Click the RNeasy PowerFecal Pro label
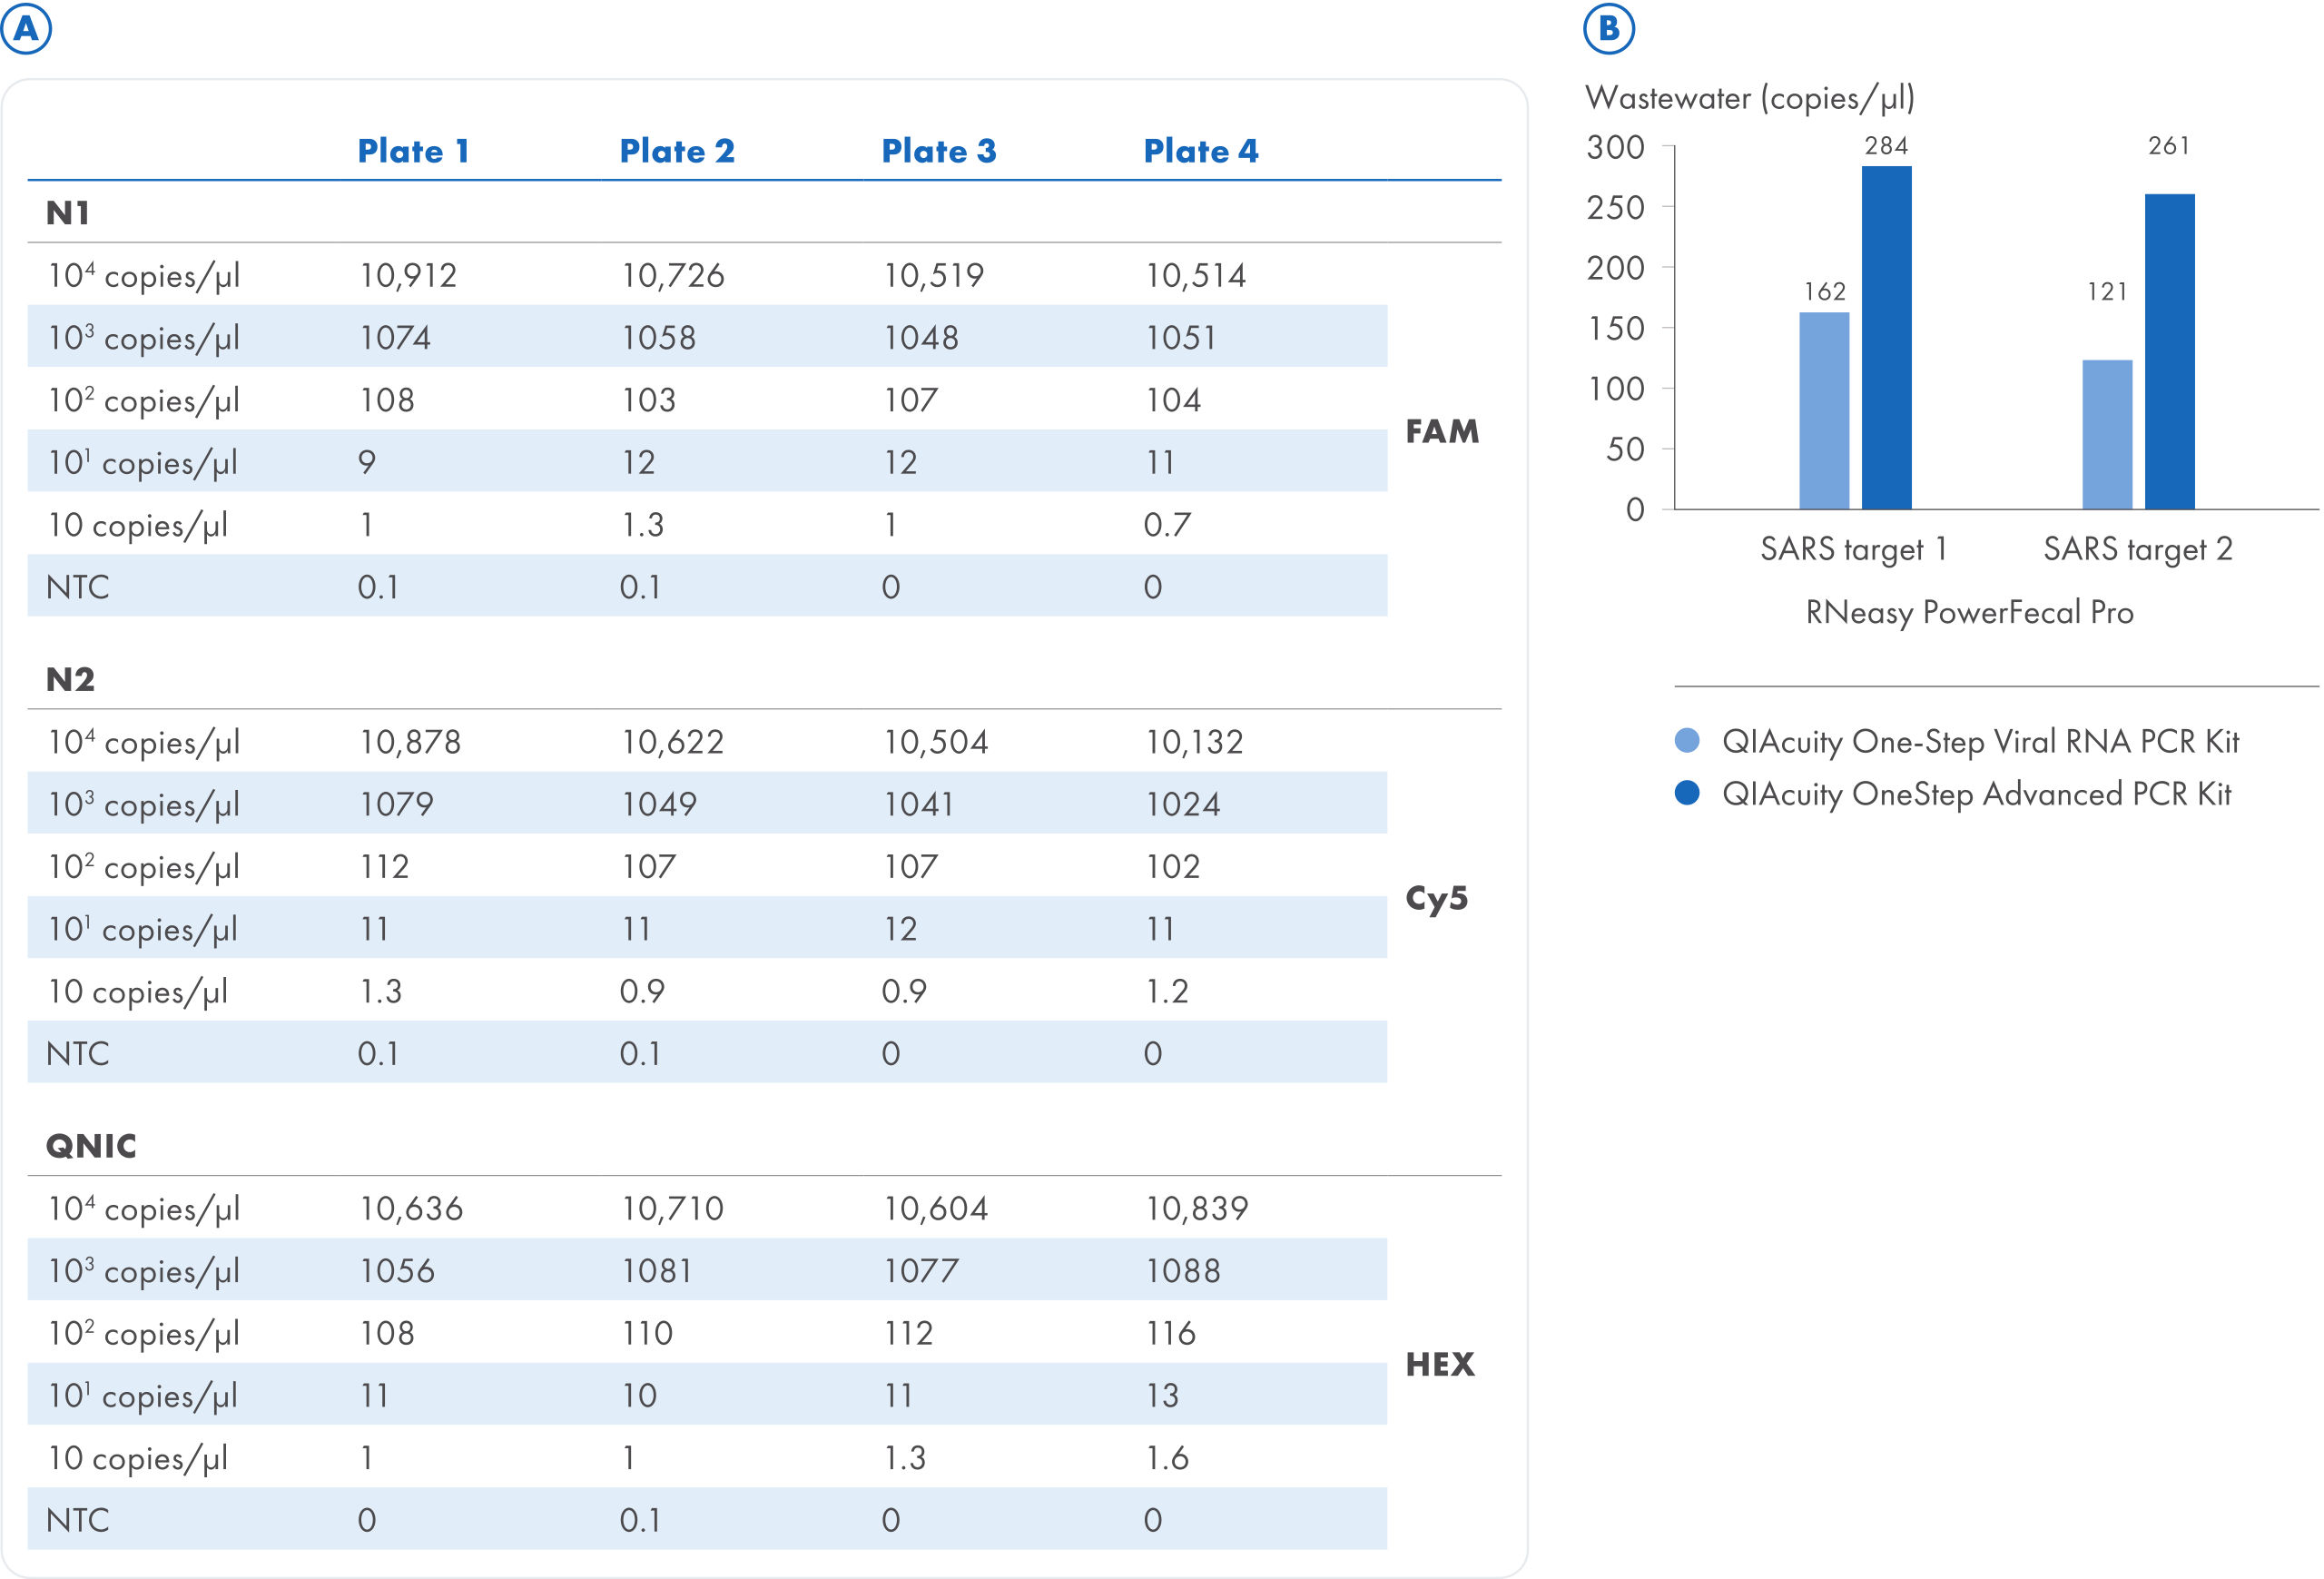The height and width of the screenshot is (1579, 2324). pos(1969,612)
